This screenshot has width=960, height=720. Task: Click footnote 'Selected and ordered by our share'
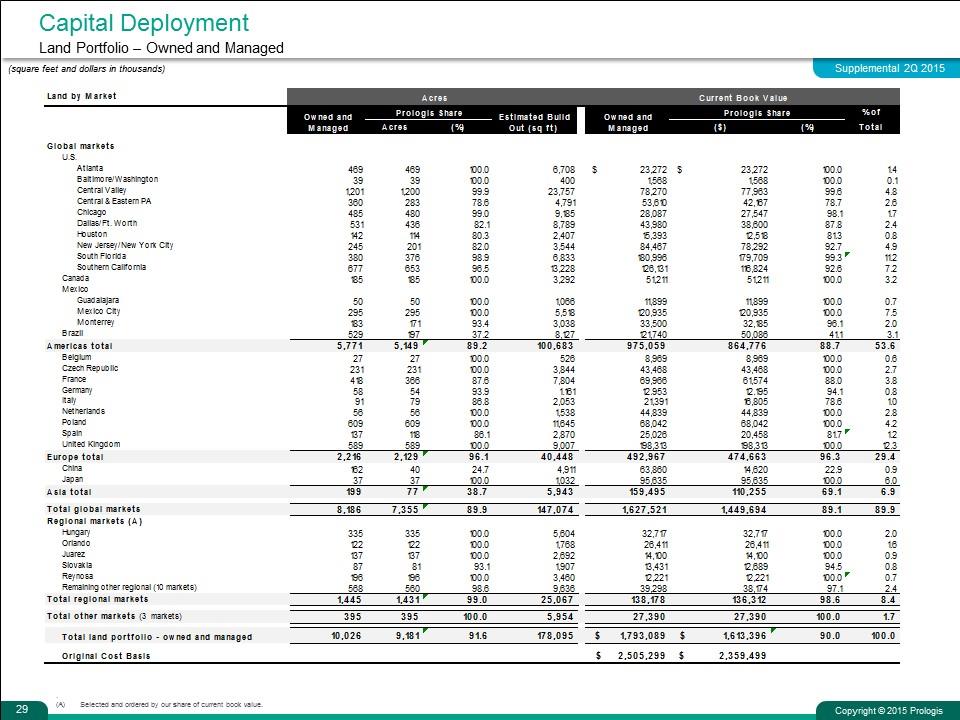pos(171,705)
